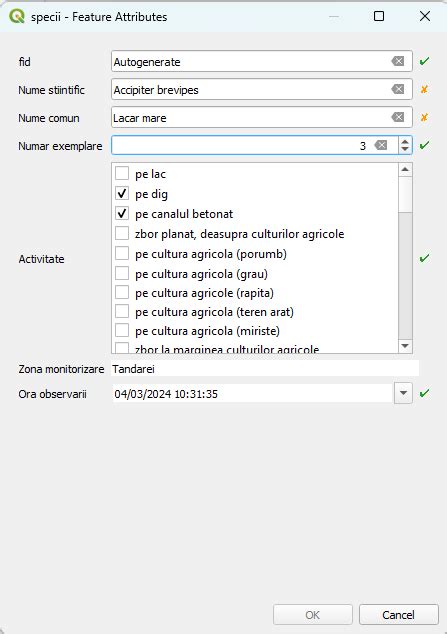Maximize the Feature Attributes dialog

(x=379, y=16)
